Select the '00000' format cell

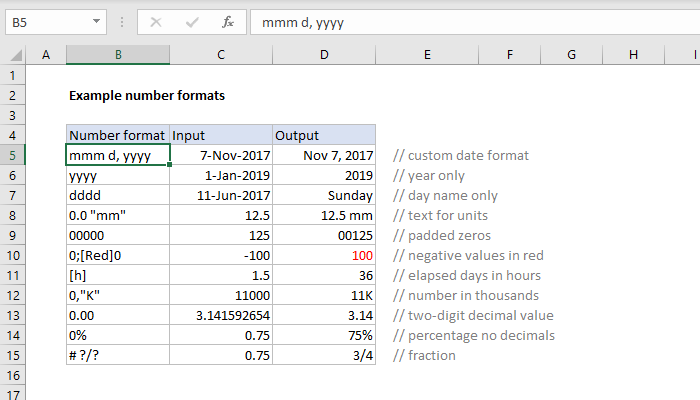[x=118, y=235]
